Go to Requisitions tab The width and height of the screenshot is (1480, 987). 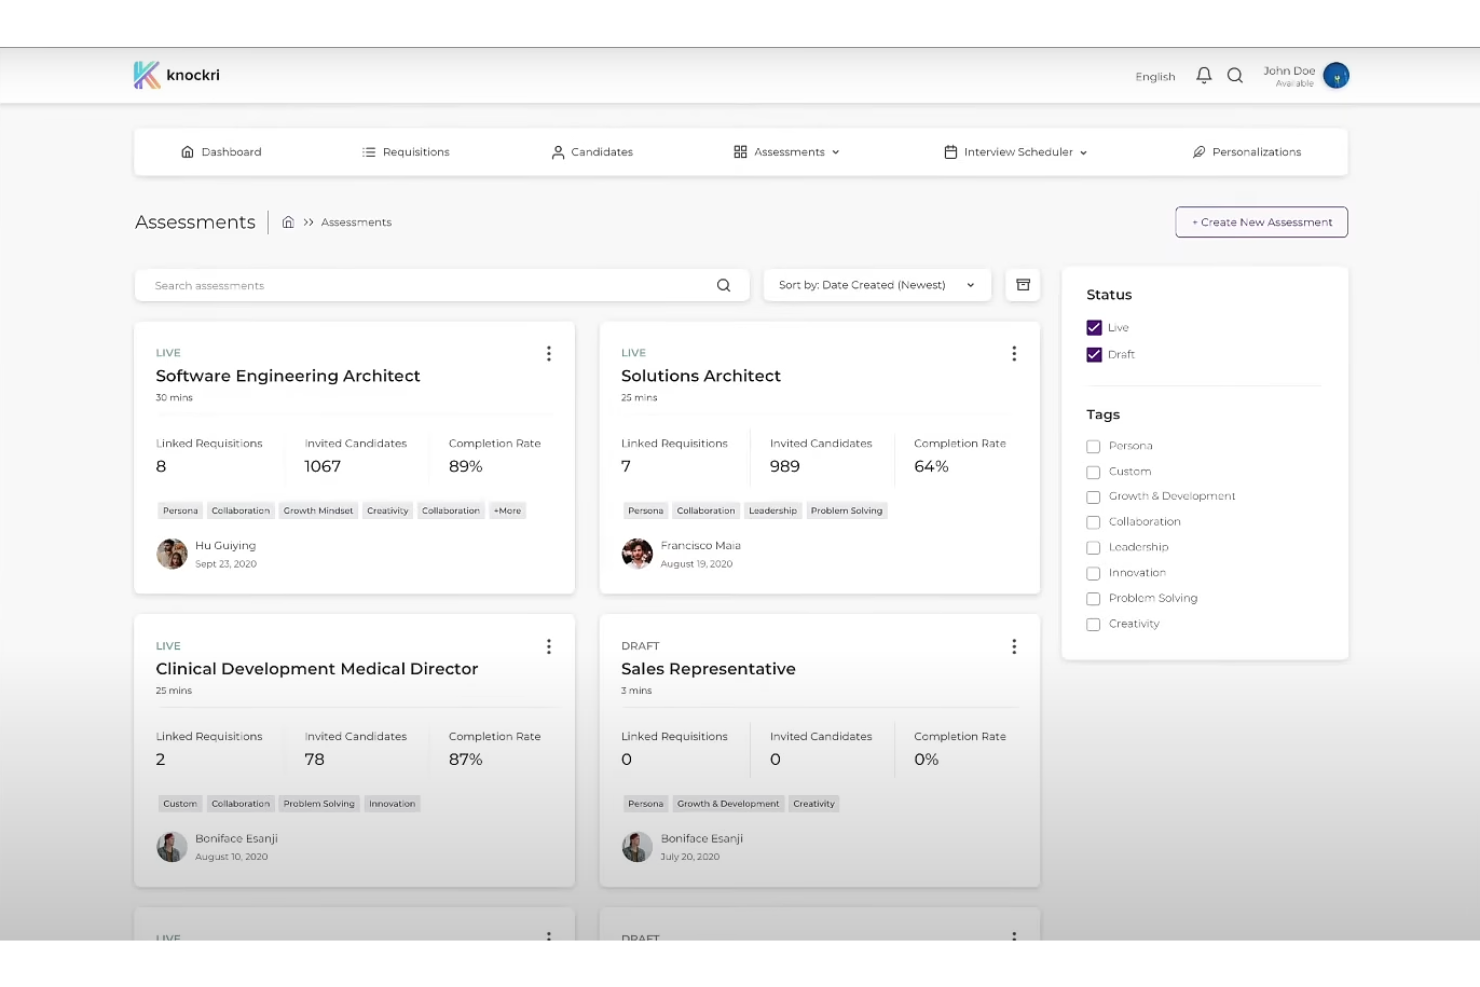[405, 152]
